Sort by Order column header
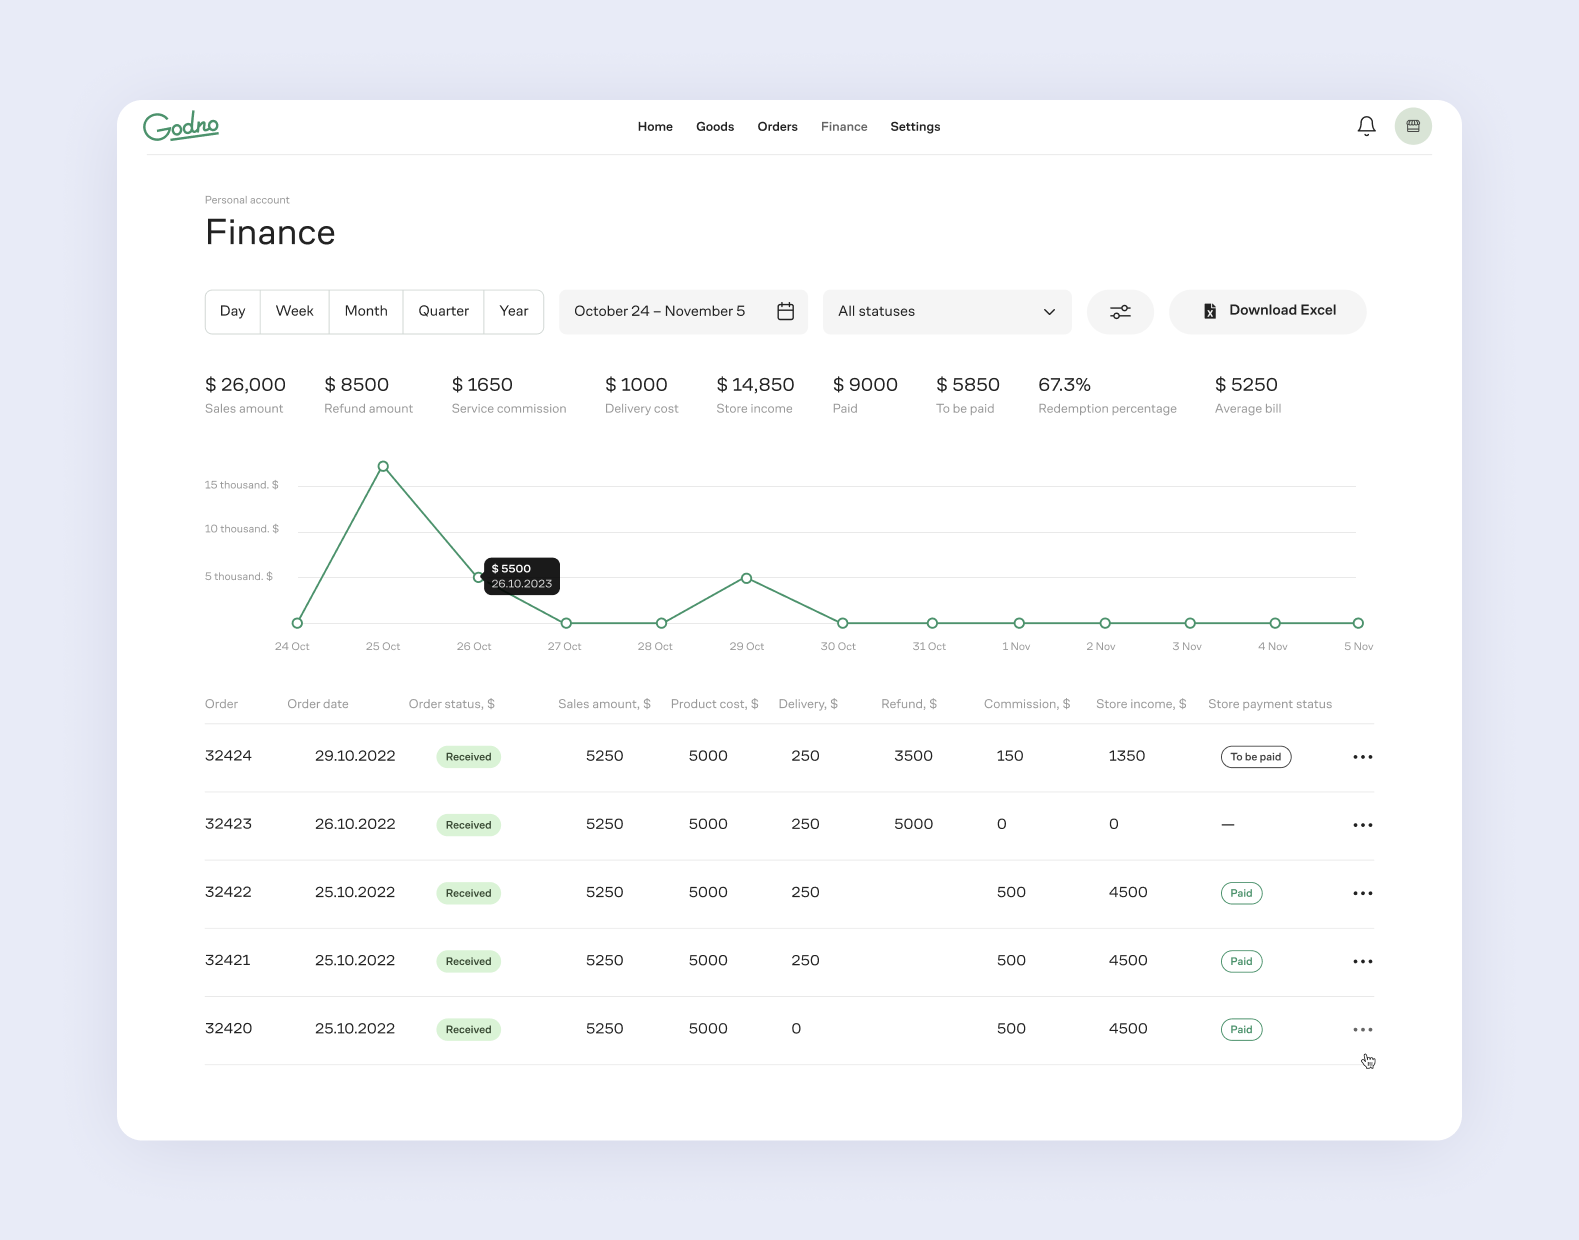This screenshot has height=1240, width=1579. pos(221,704)
